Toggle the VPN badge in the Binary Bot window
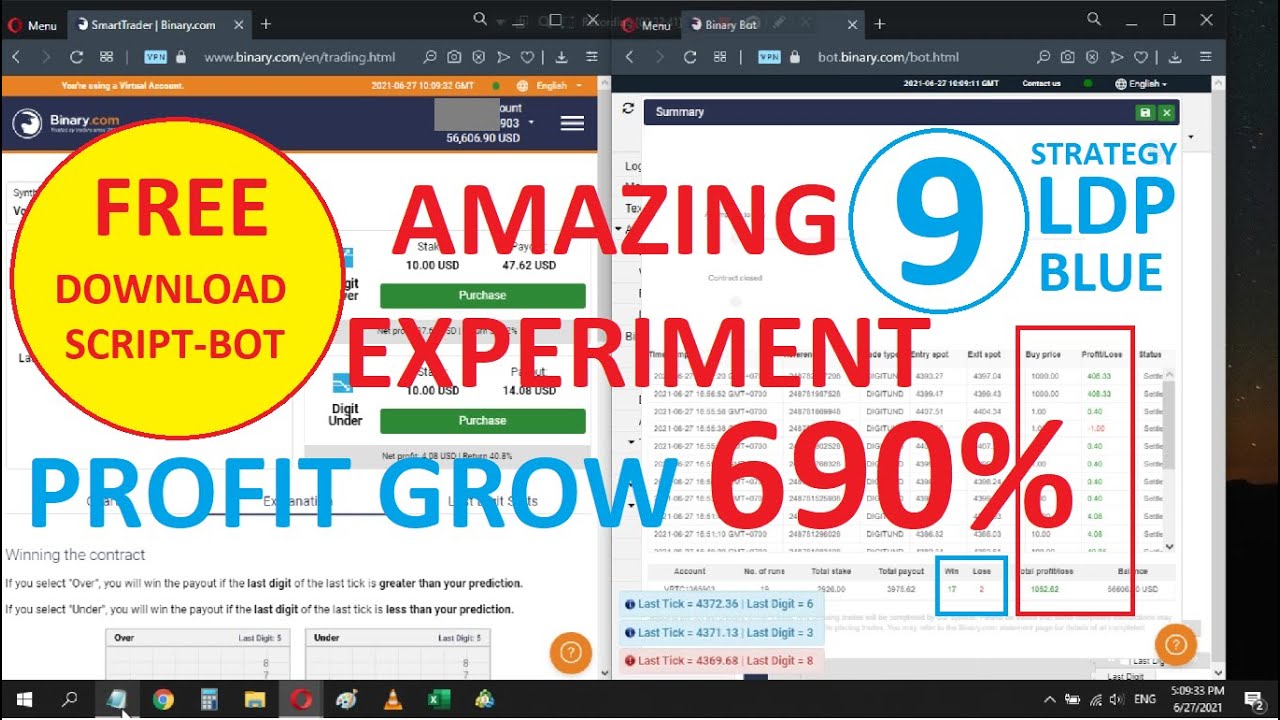This screenshot has height=720, width=1280. (x=770, y=58)
